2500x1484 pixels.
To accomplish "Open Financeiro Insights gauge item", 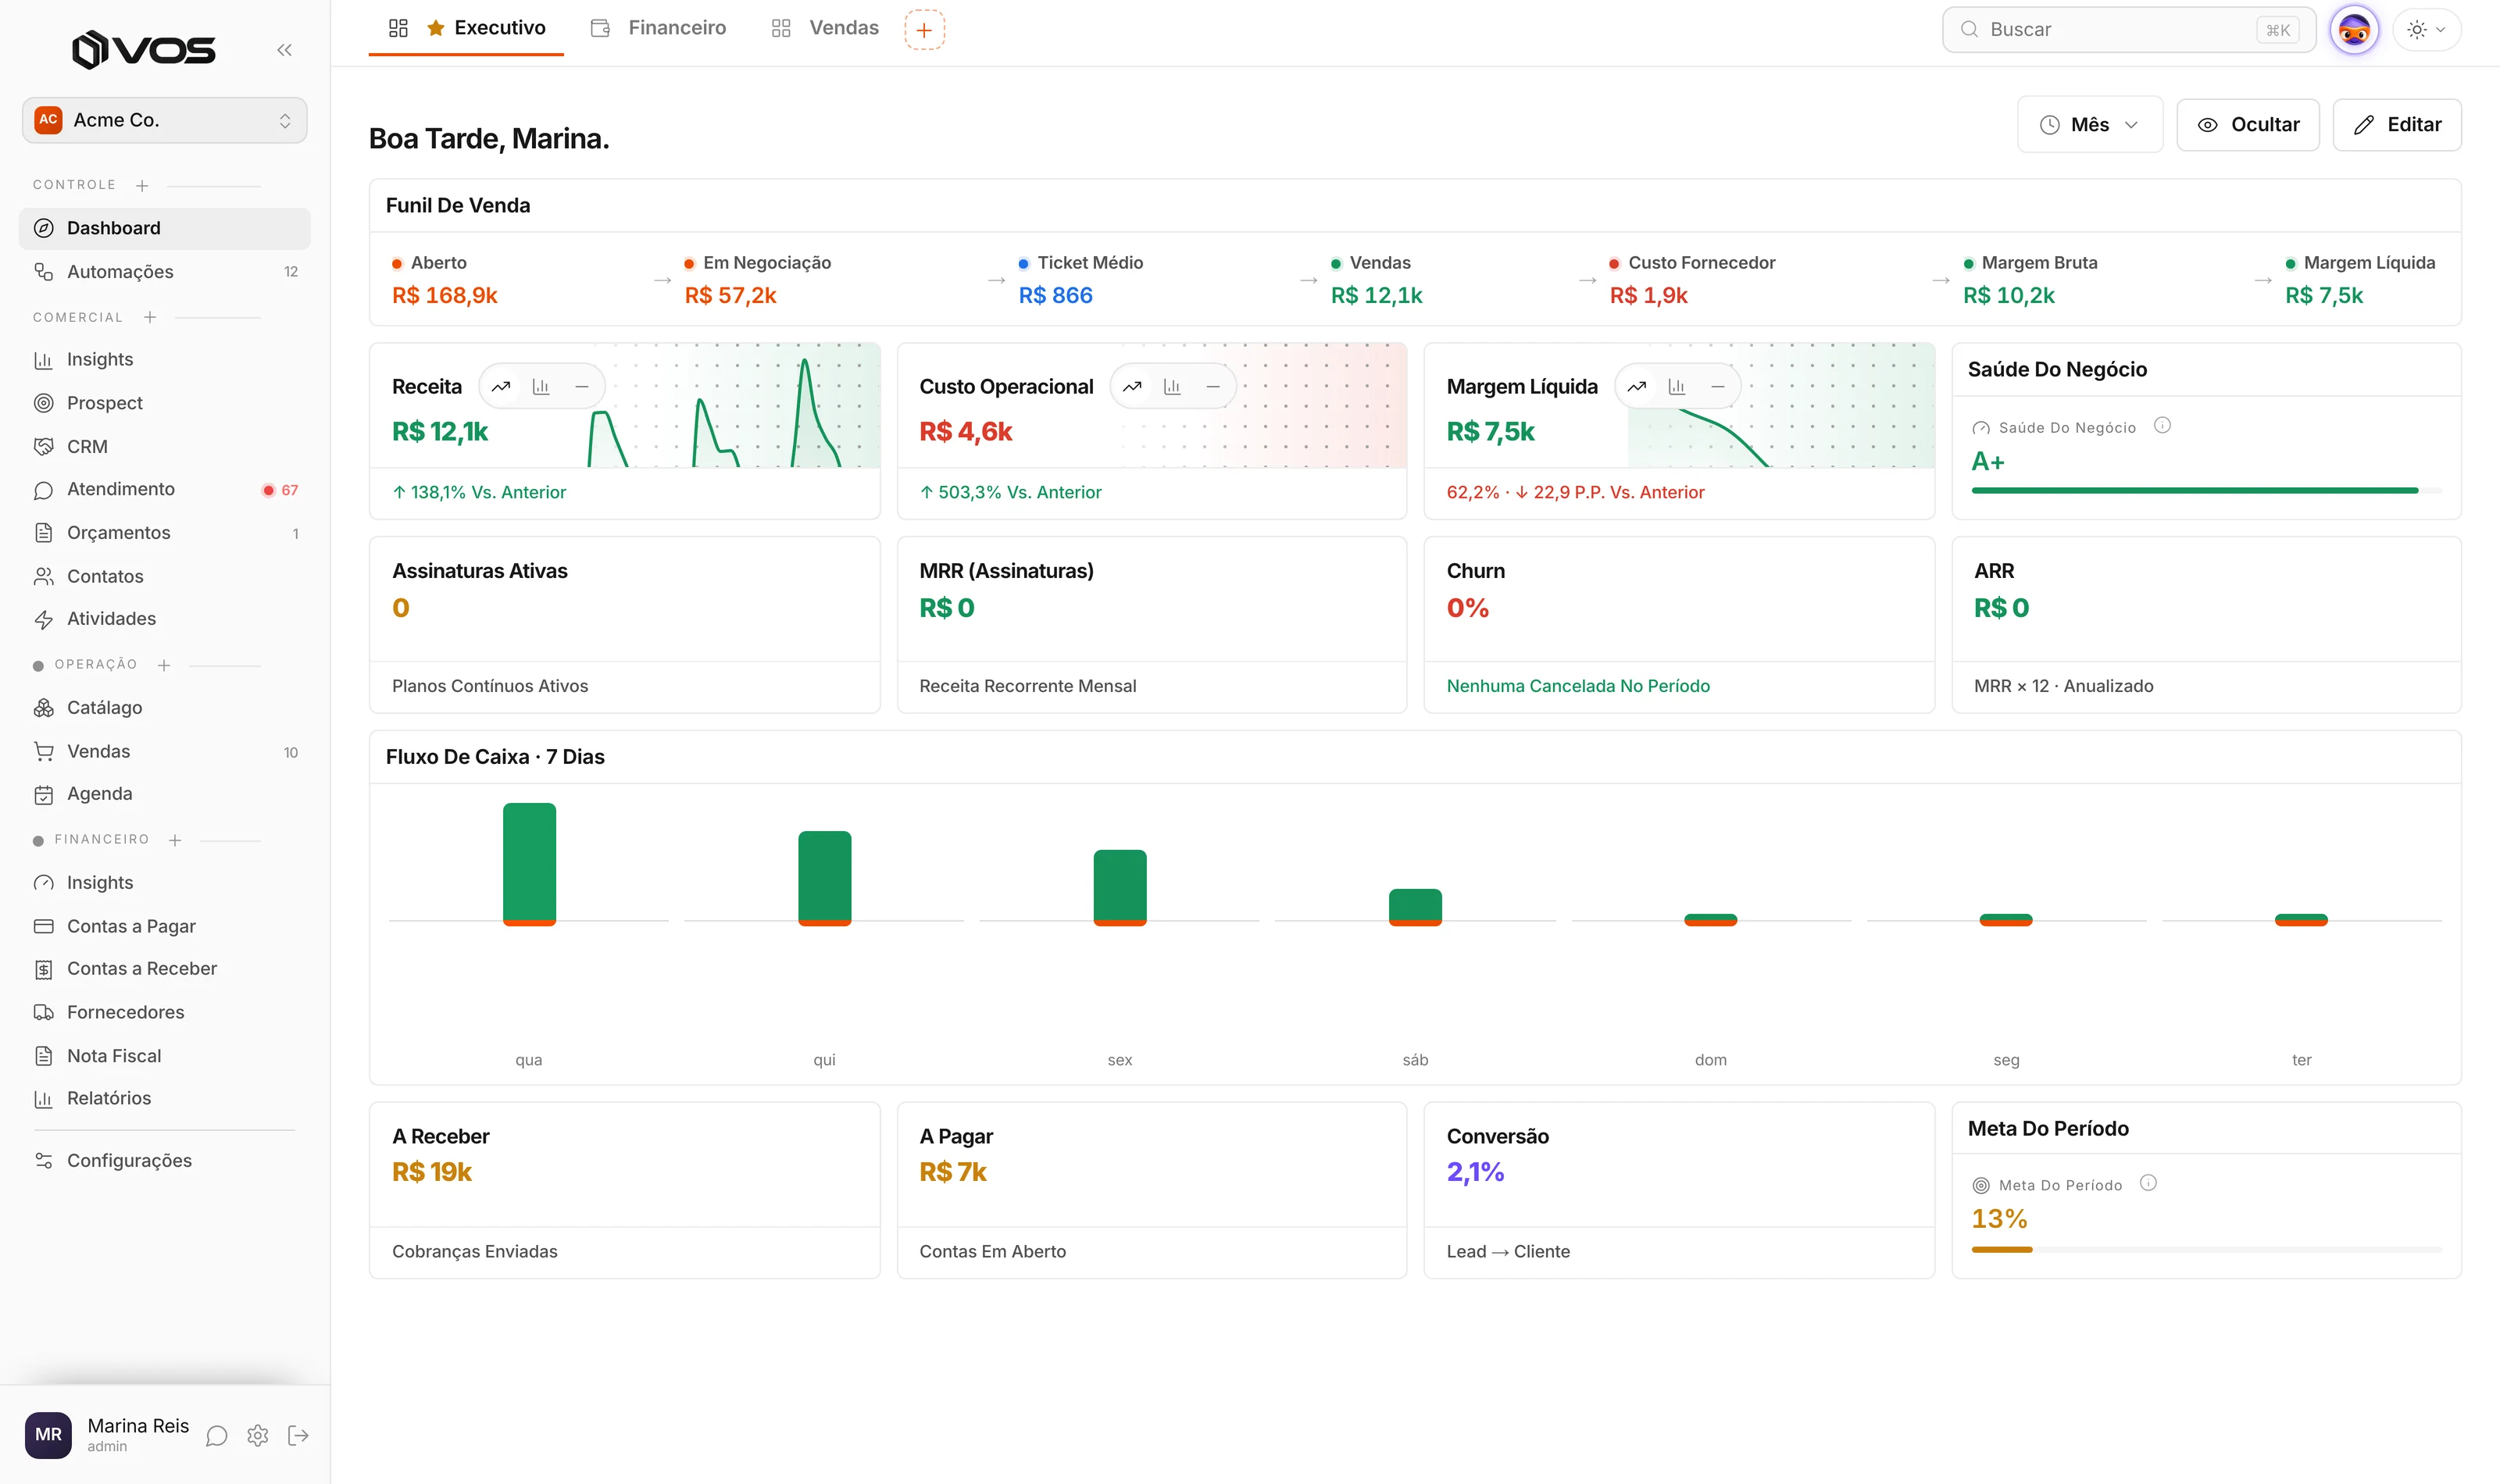I will click(x=164, y=883).
